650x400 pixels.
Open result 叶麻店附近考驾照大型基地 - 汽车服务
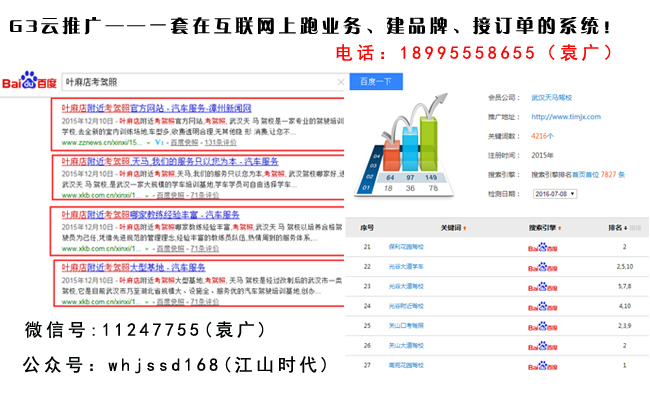click(x=133, y=268)
